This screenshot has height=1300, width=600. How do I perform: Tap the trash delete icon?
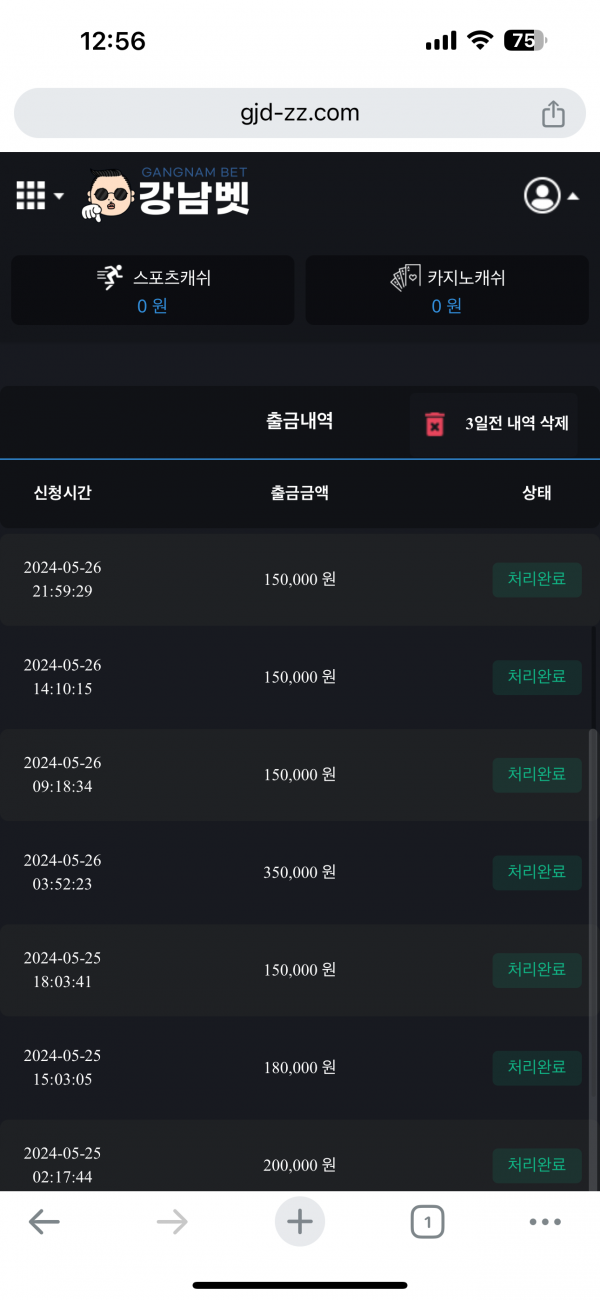[435, 424]
